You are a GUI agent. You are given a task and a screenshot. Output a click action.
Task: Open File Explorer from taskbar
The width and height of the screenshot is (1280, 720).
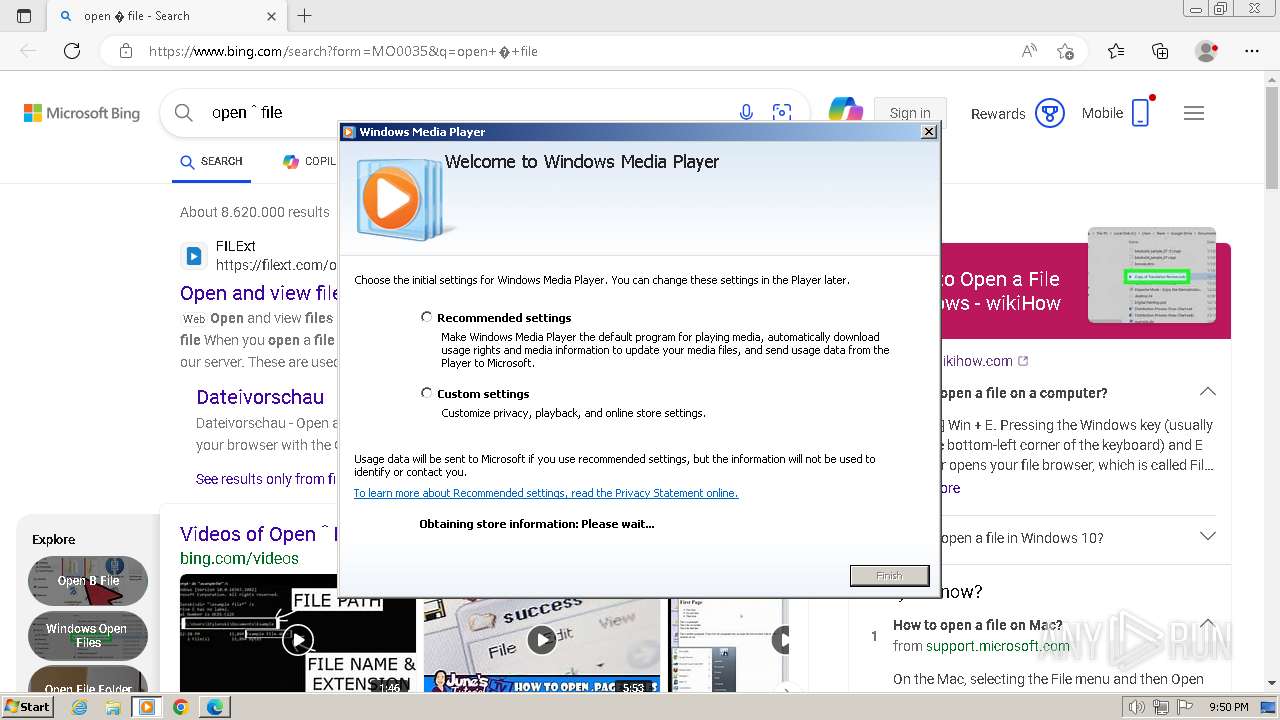coord(113,707)
